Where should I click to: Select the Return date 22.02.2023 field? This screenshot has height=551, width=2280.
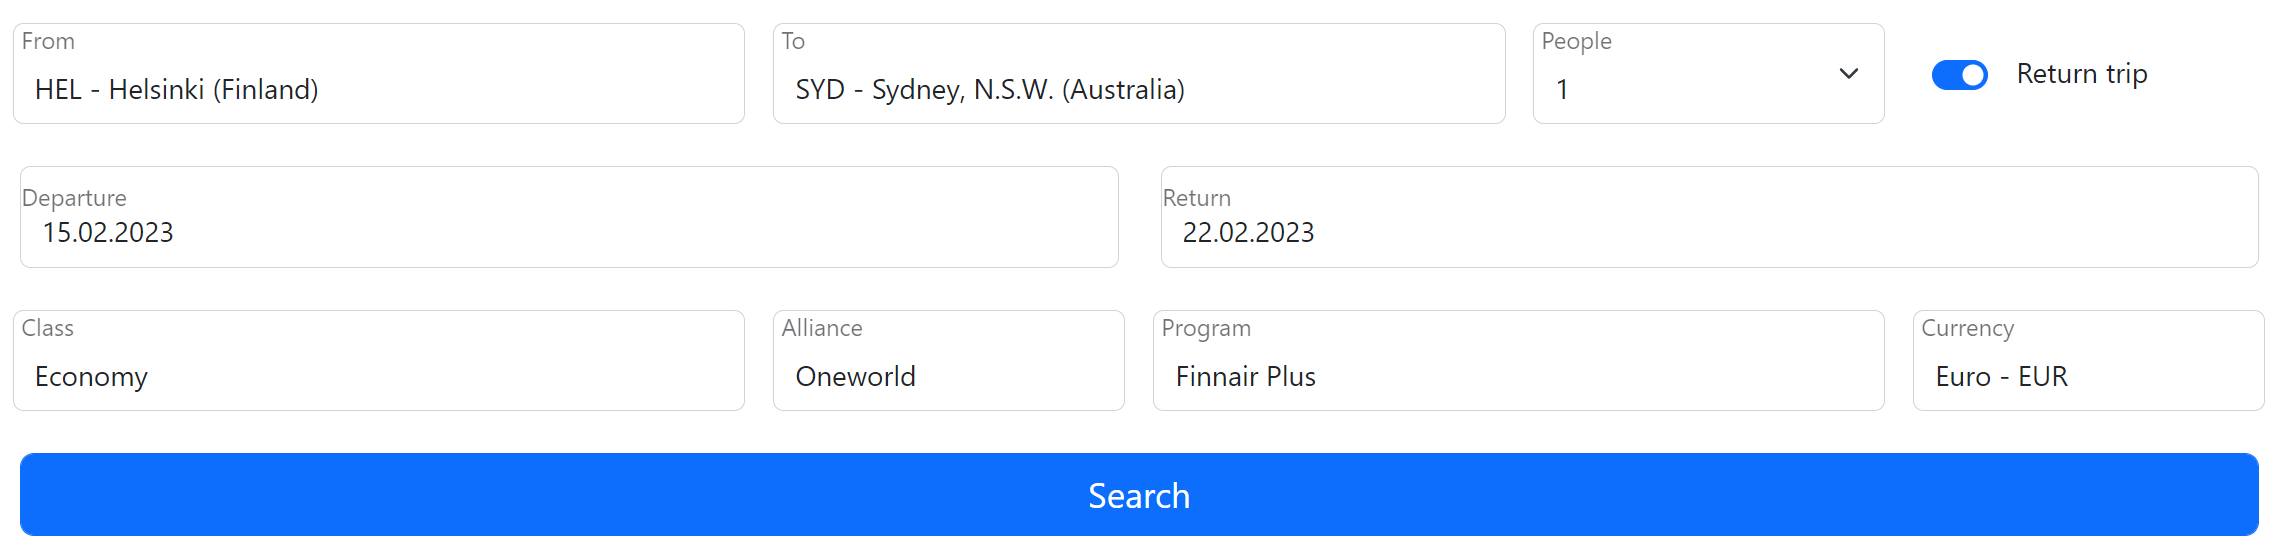(x=1709, y=217)
